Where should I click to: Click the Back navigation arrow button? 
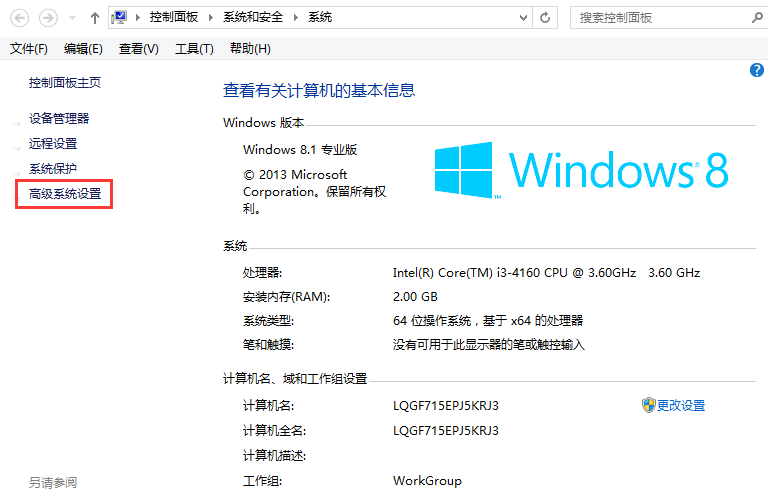pos(20,18)
